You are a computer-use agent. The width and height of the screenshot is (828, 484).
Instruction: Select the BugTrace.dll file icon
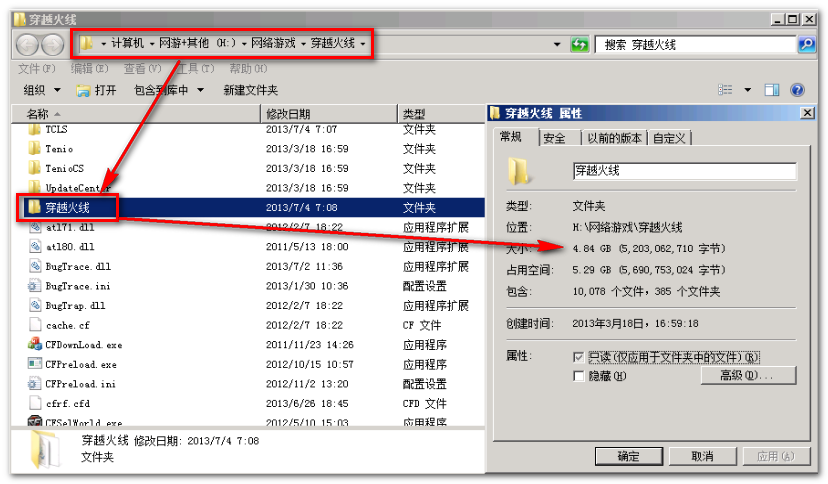[35, 266]
